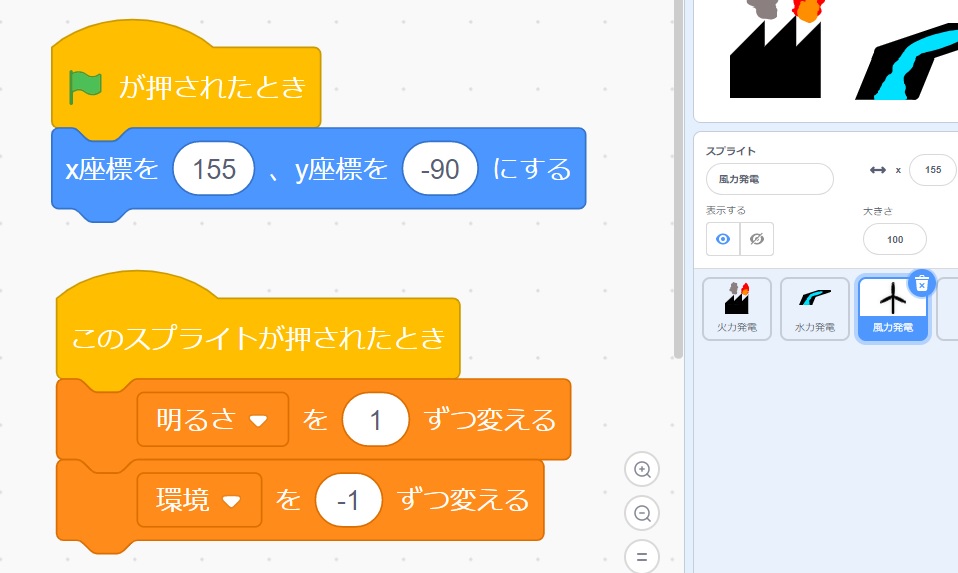Select the 水力発電 sprite thumbnail
The width and height of the screenshot is (958, 573).
(814, 308)
